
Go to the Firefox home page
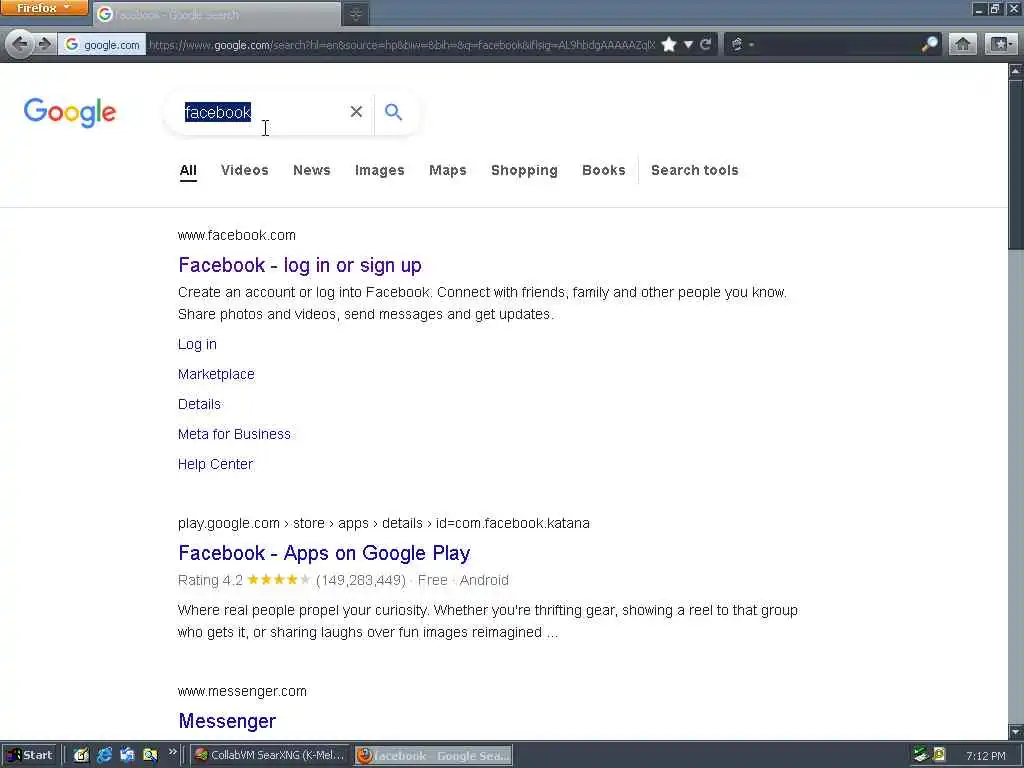963,44
